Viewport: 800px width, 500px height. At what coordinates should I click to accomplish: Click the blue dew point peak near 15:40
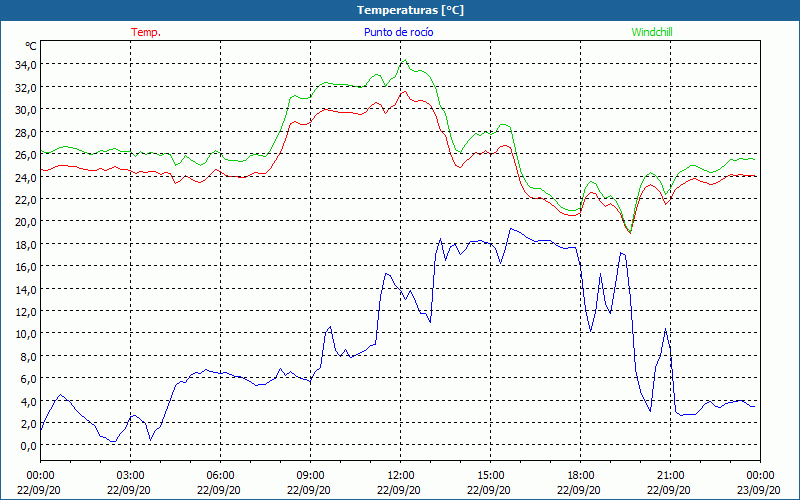coord(511,229)
